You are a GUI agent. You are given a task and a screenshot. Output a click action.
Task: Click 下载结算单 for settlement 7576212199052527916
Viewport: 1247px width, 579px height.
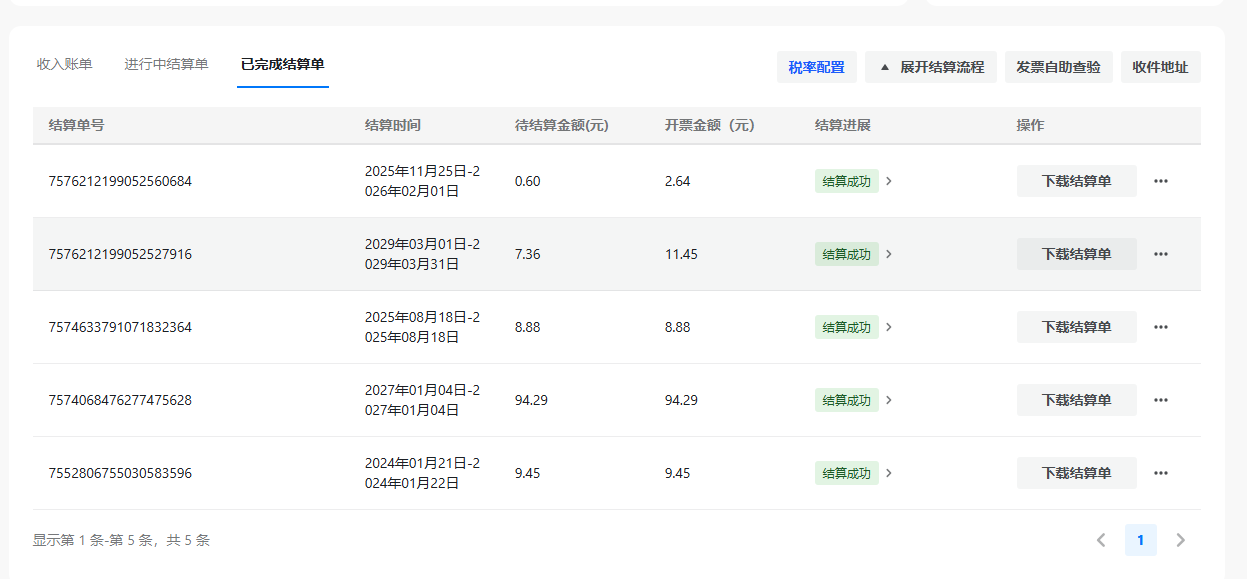1076,254
